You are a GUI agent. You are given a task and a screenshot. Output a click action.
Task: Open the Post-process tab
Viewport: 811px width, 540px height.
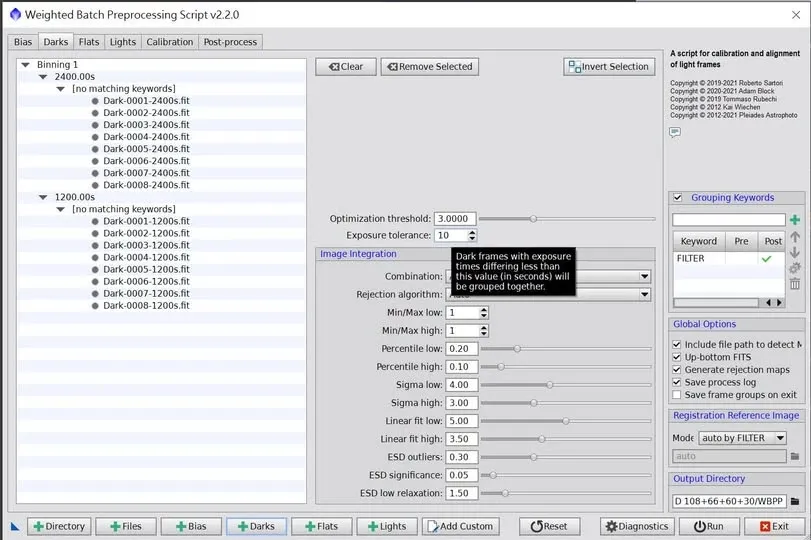230,42
